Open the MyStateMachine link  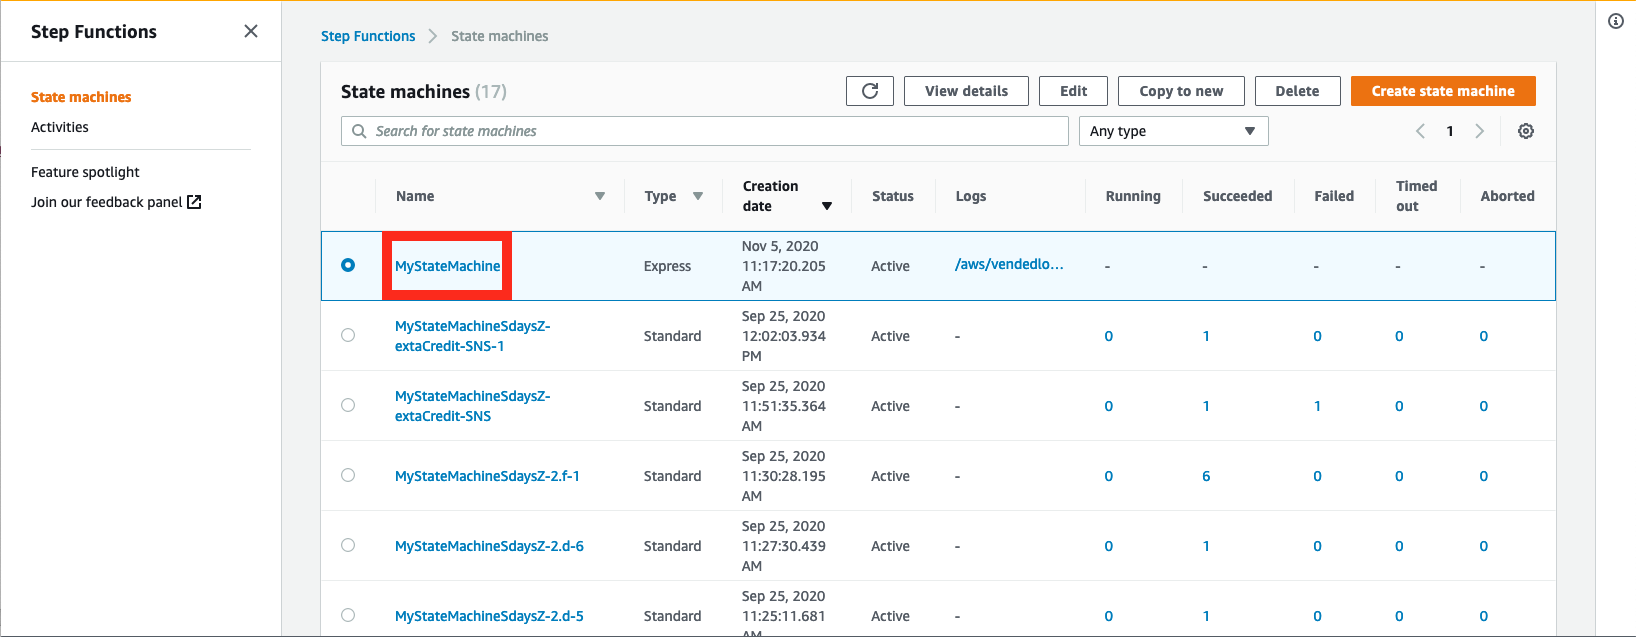(x=447, y=266)
